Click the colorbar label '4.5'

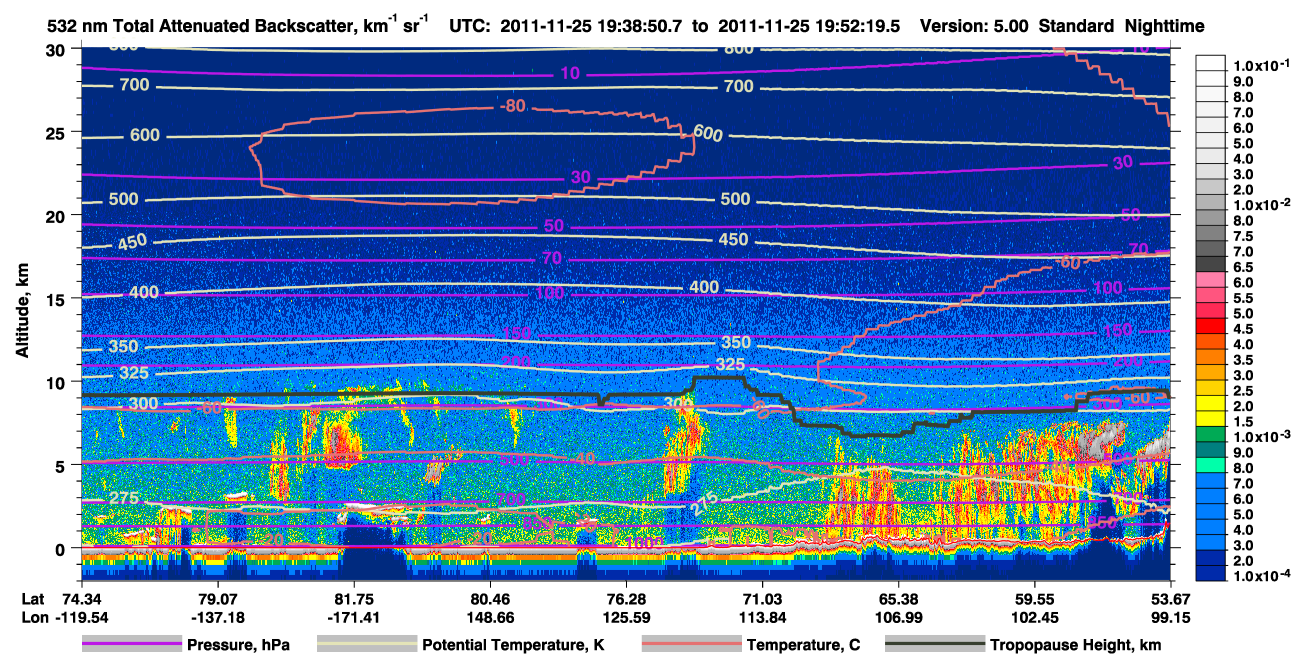1244,329
